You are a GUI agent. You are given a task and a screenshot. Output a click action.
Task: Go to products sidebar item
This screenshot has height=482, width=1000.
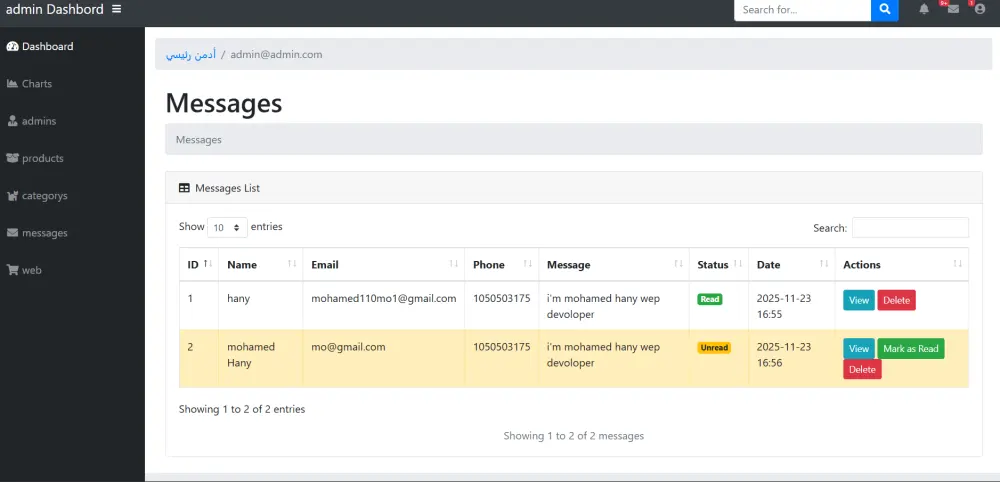(x=42, y=158)
